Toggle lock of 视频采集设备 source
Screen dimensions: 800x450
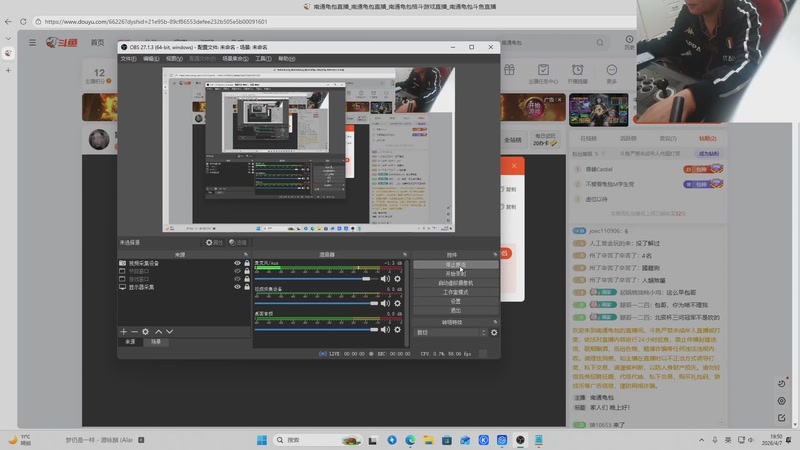click(247, 263)
